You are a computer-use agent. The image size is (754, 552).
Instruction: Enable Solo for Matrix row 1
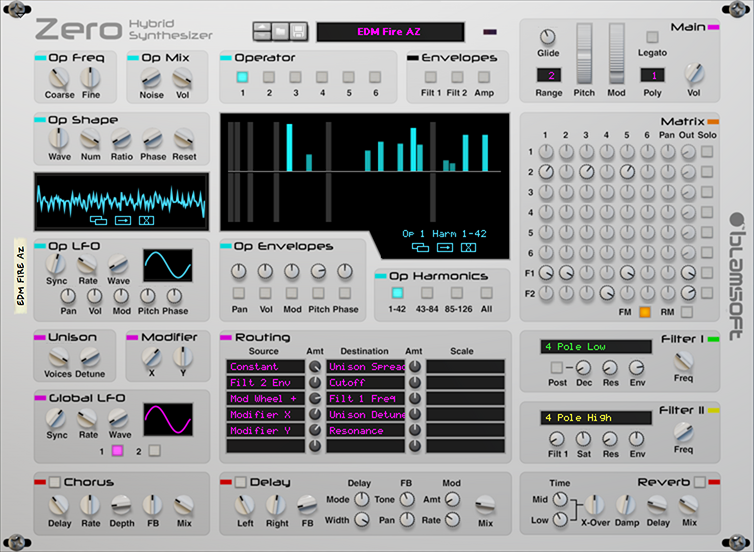pyautogui.click(x=707, y=152)
